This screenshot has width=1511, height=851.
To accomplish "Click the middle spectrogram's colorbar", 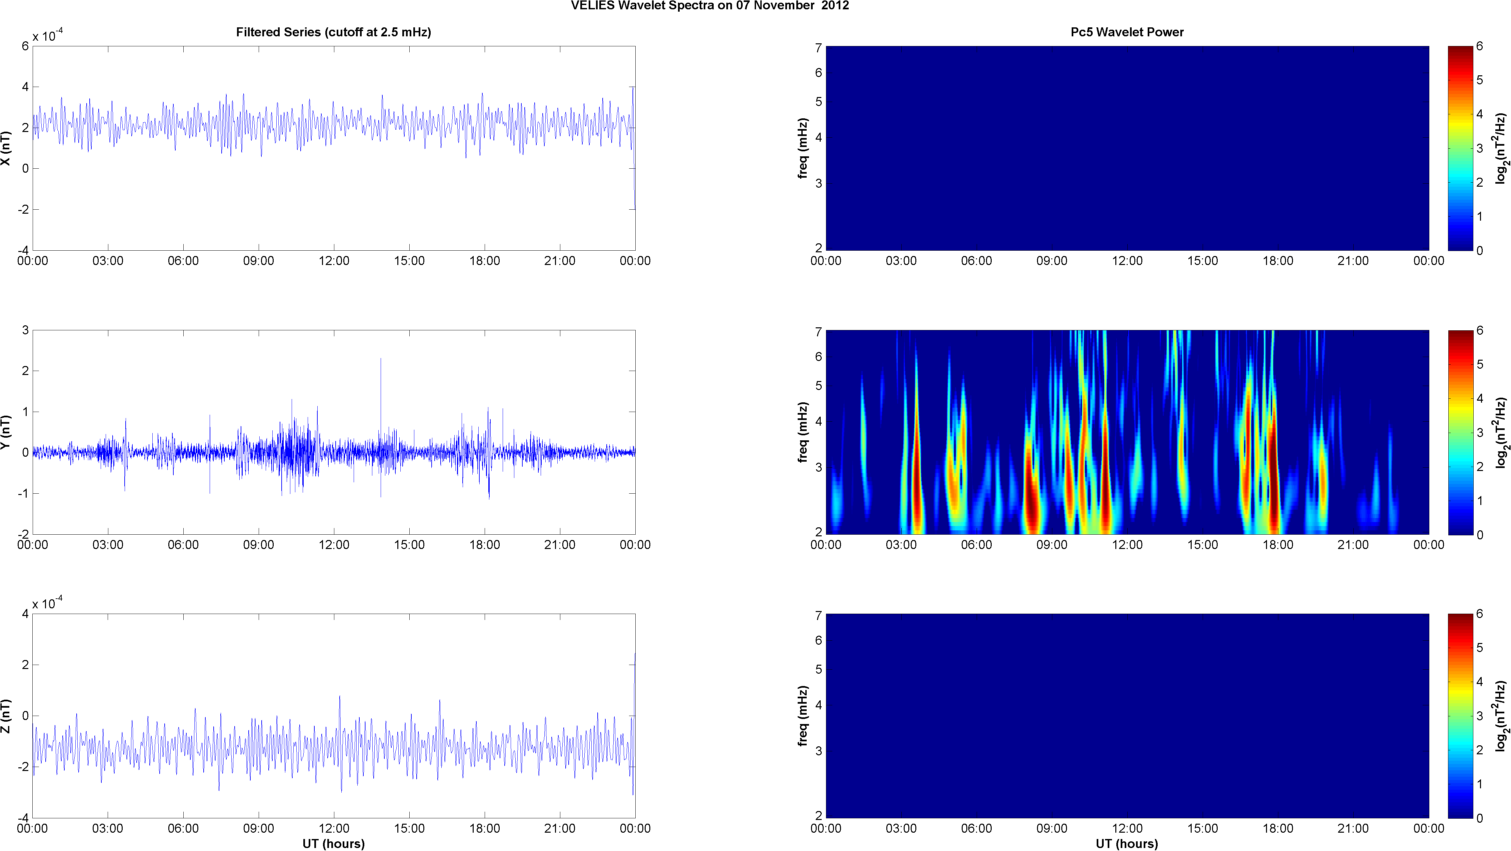I will 1460,432.
